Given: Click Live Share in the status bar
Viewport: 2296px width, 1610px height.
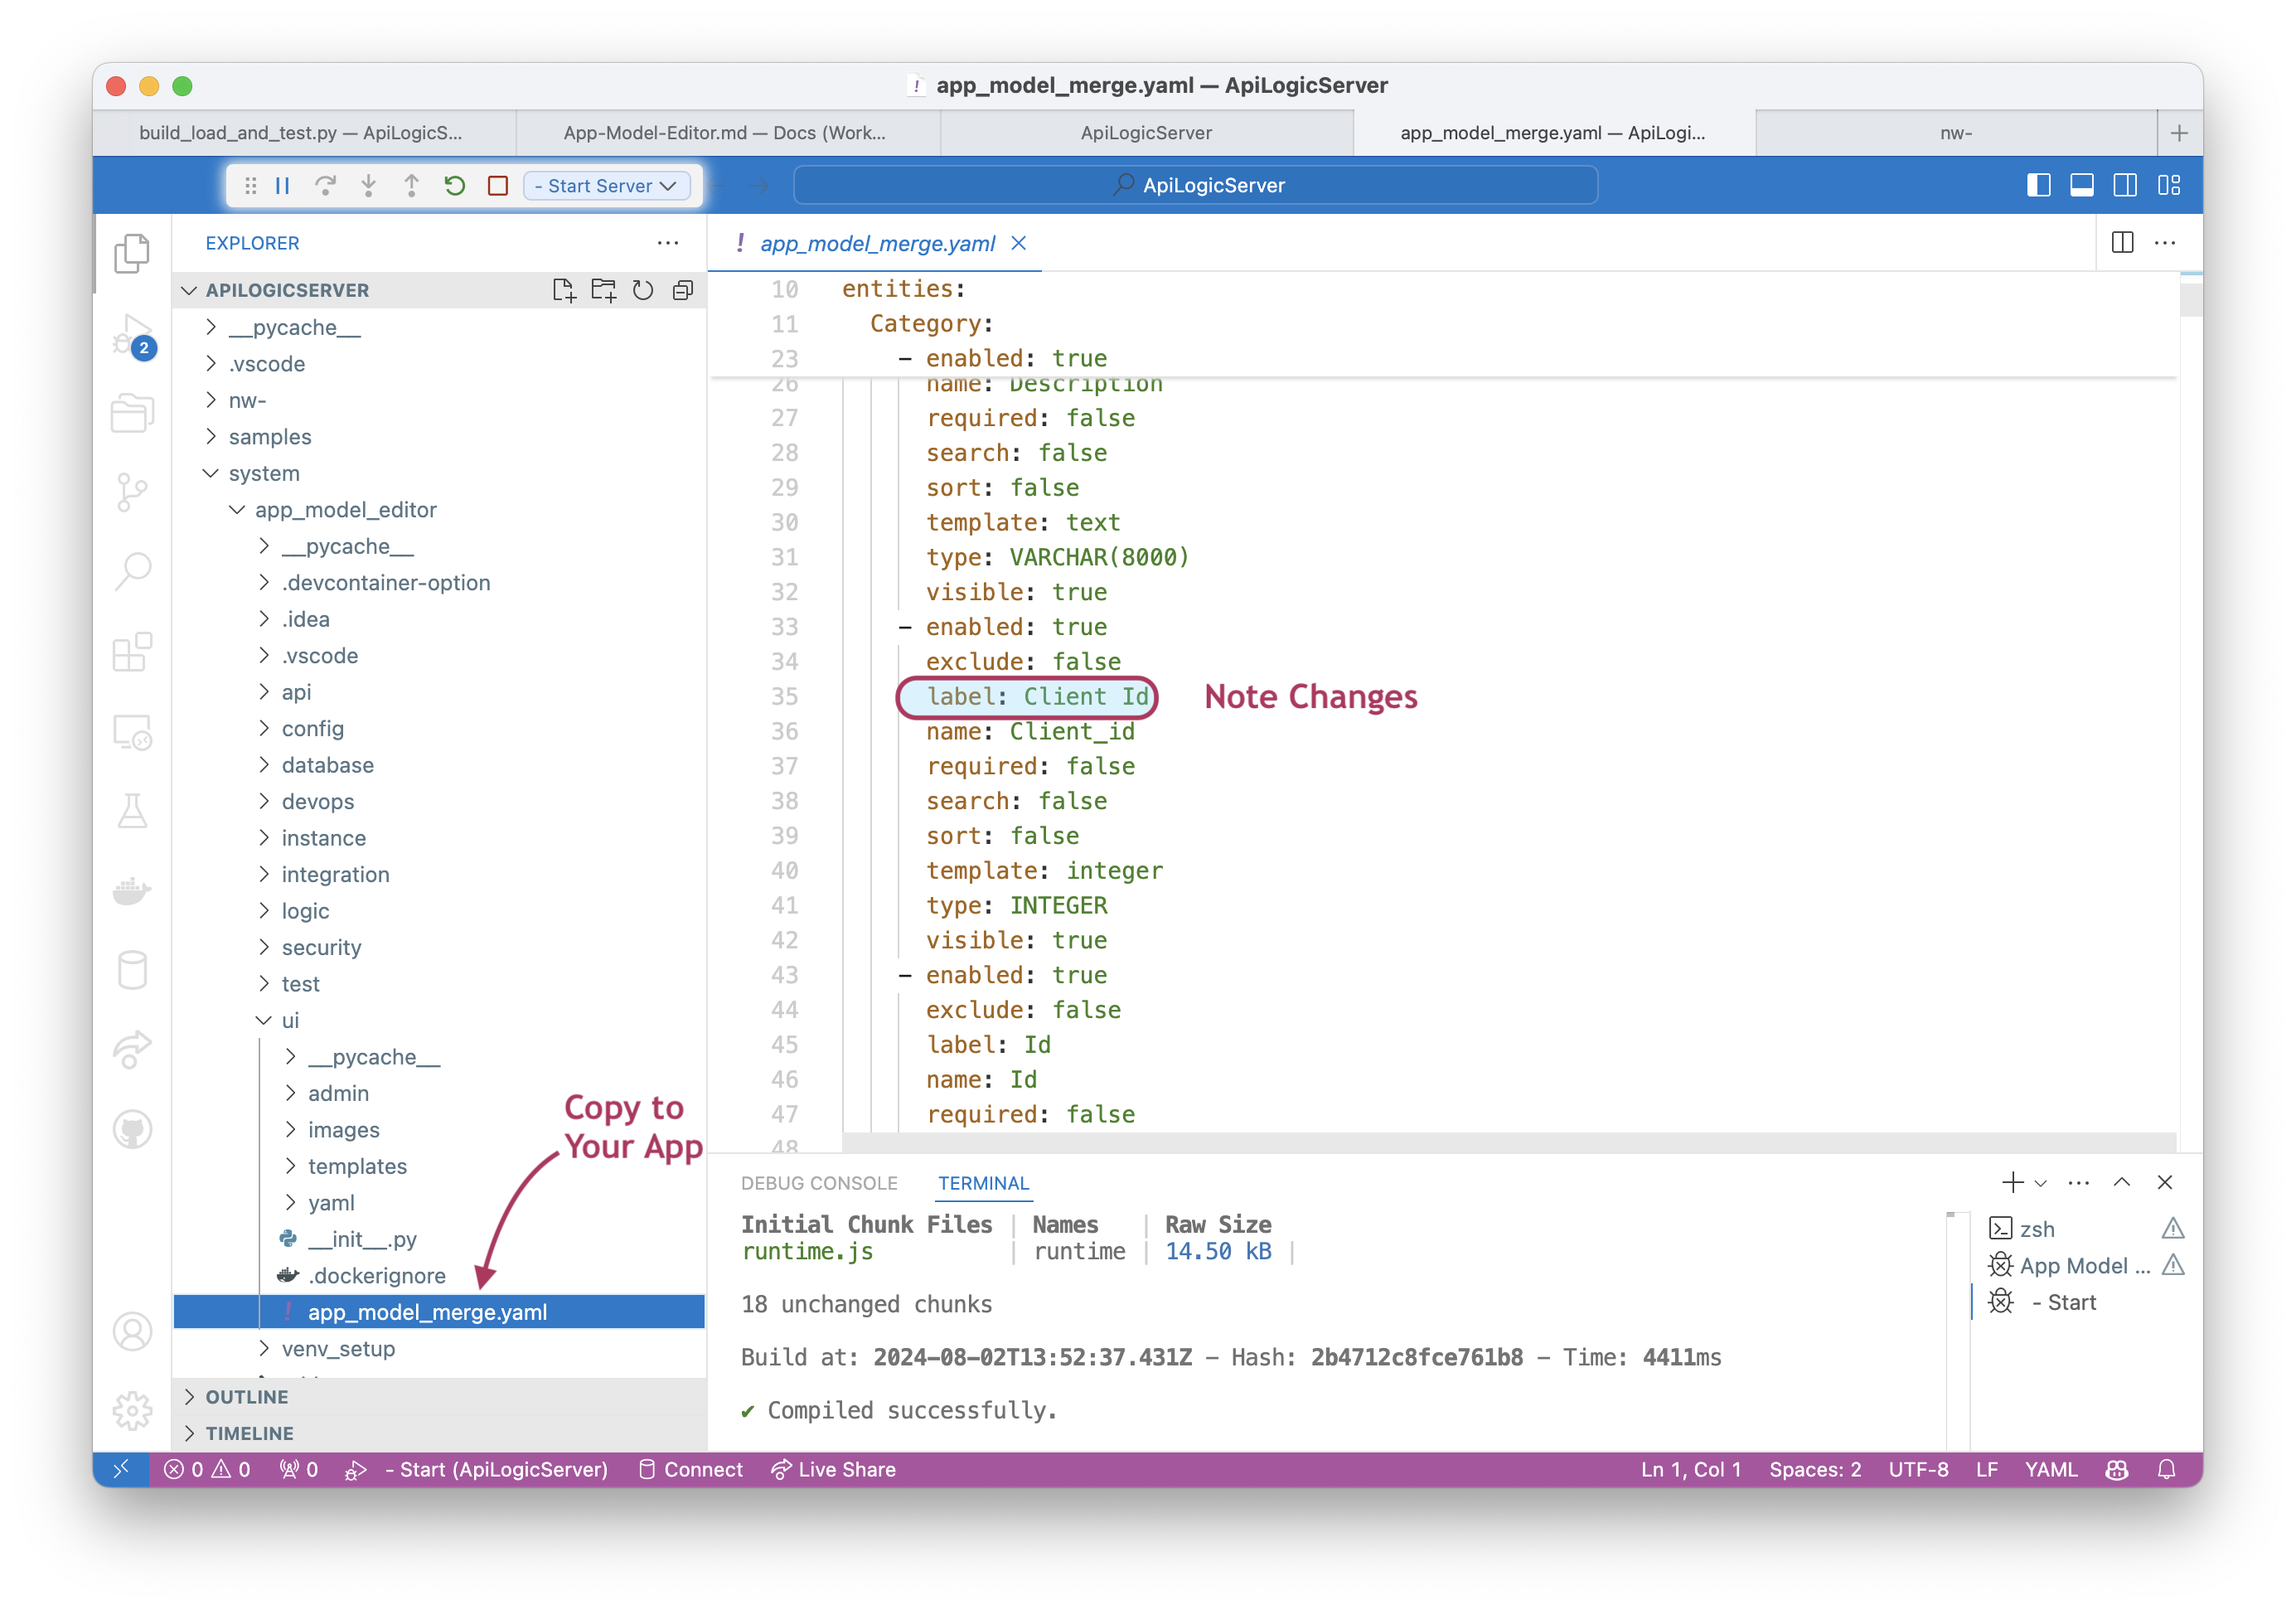Looking at the screenshot, I should [833, 1470].
